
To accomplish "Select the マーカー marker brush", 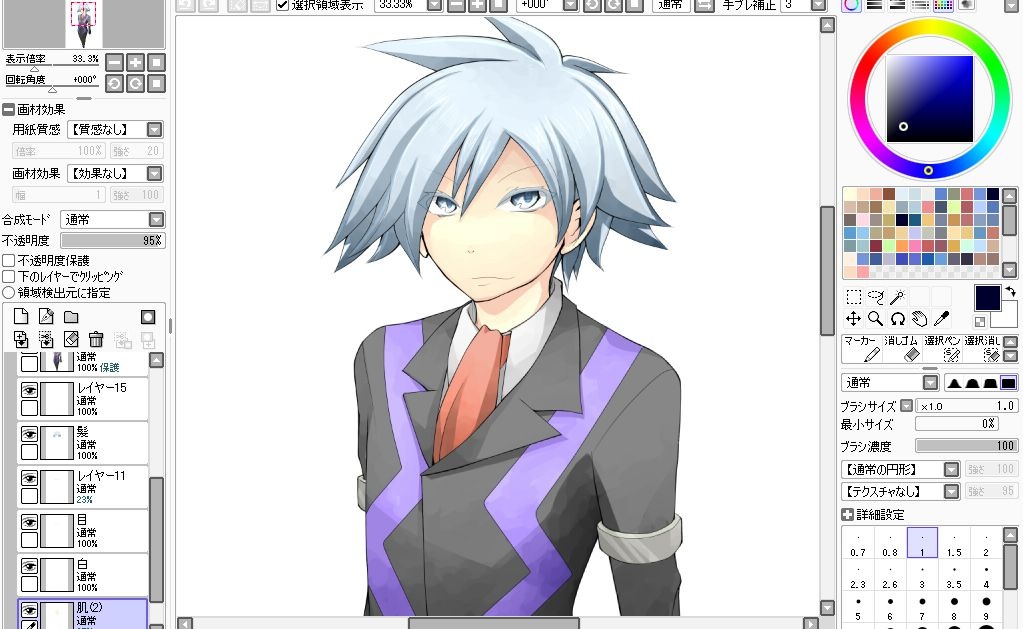I will pos(861,349).
